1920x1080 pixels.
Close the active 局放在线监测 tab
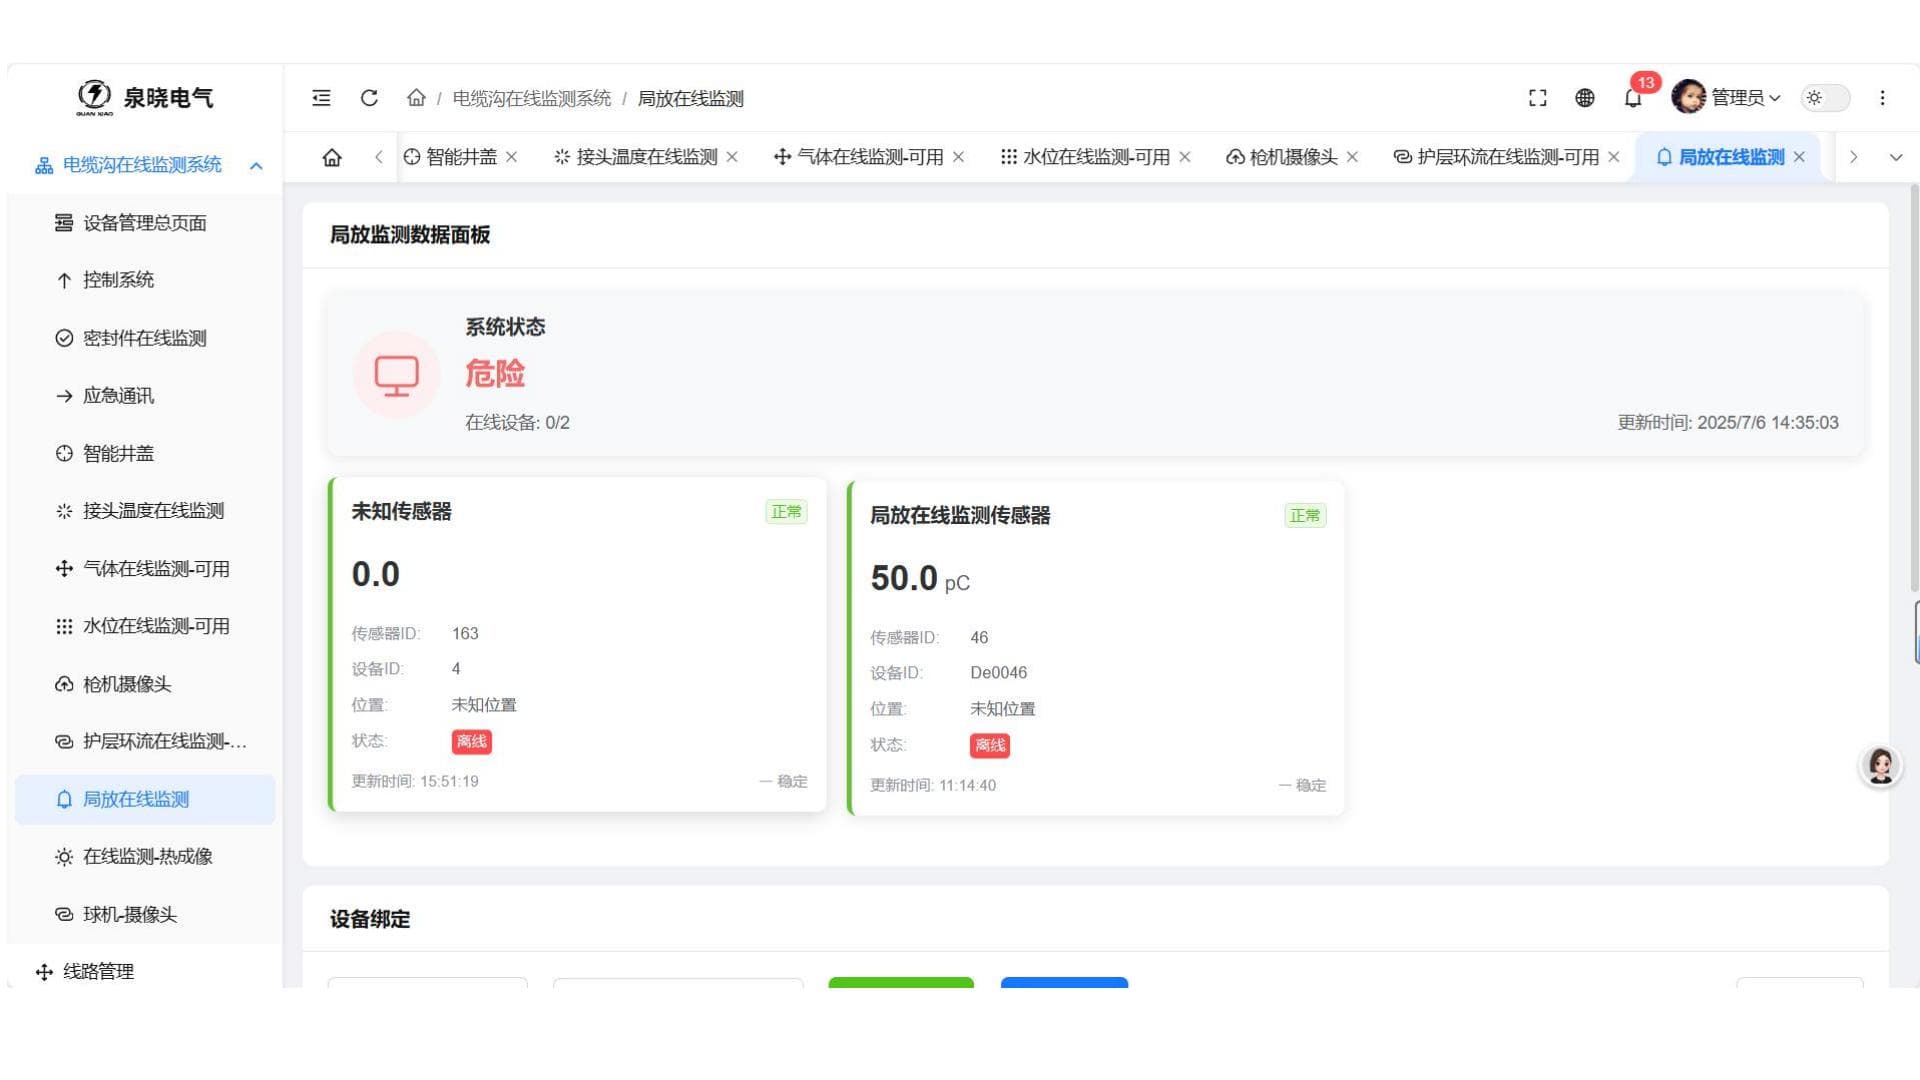pos(1799,157)
